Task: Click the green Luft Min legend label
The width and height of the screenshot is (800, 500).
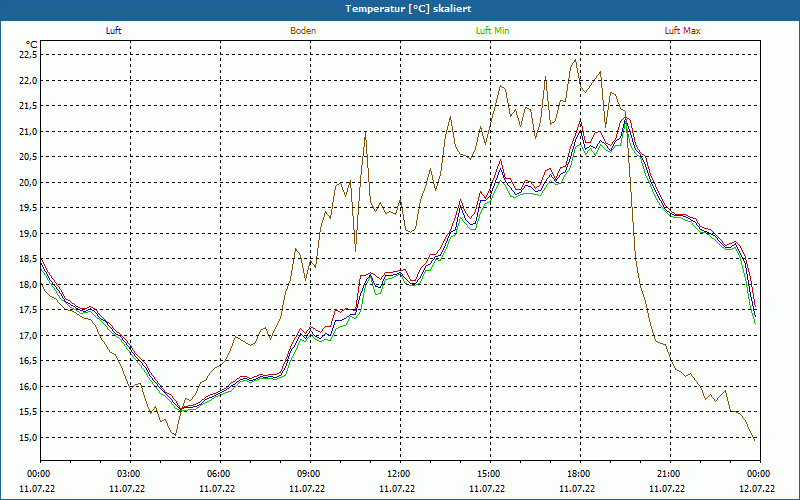Action: tap(492, 31)
